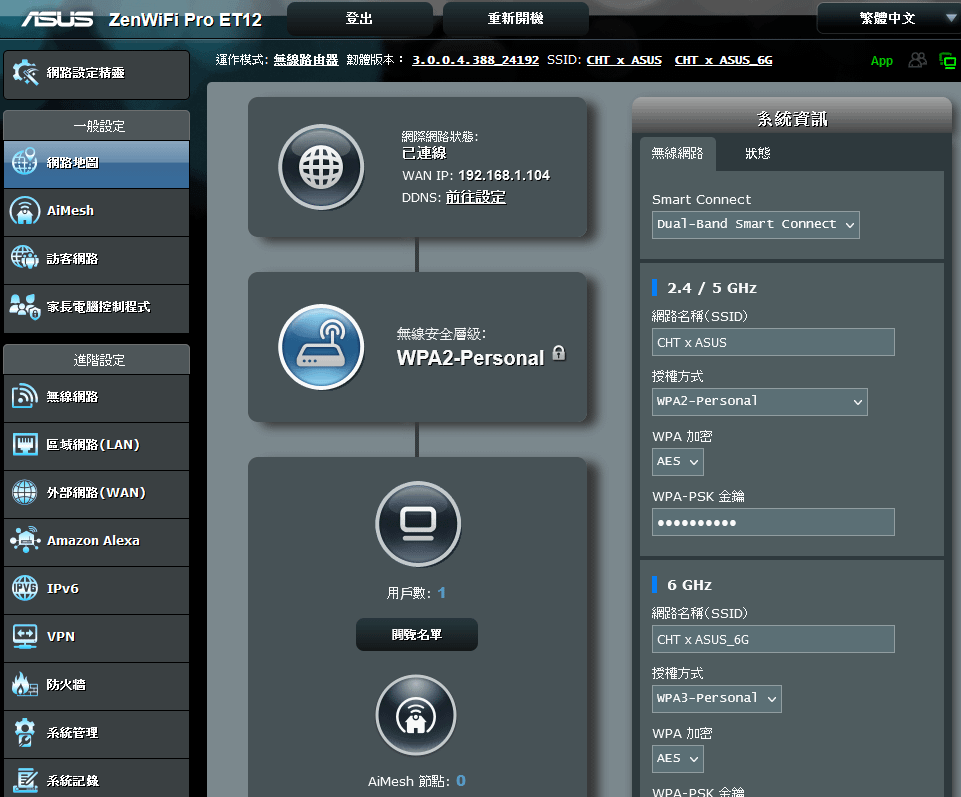
Task: Click the Network Map globe icon in sidebar
Action: [x=25, y=162]
